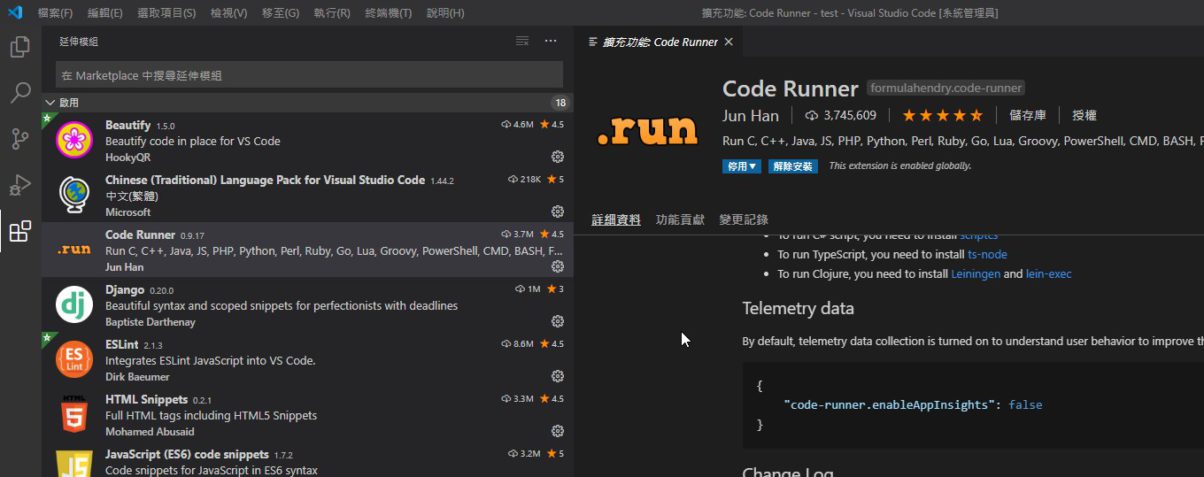Select Beautify extension in the list
The width and height of the screenshot is (1204, 477).
pos(307,140)
